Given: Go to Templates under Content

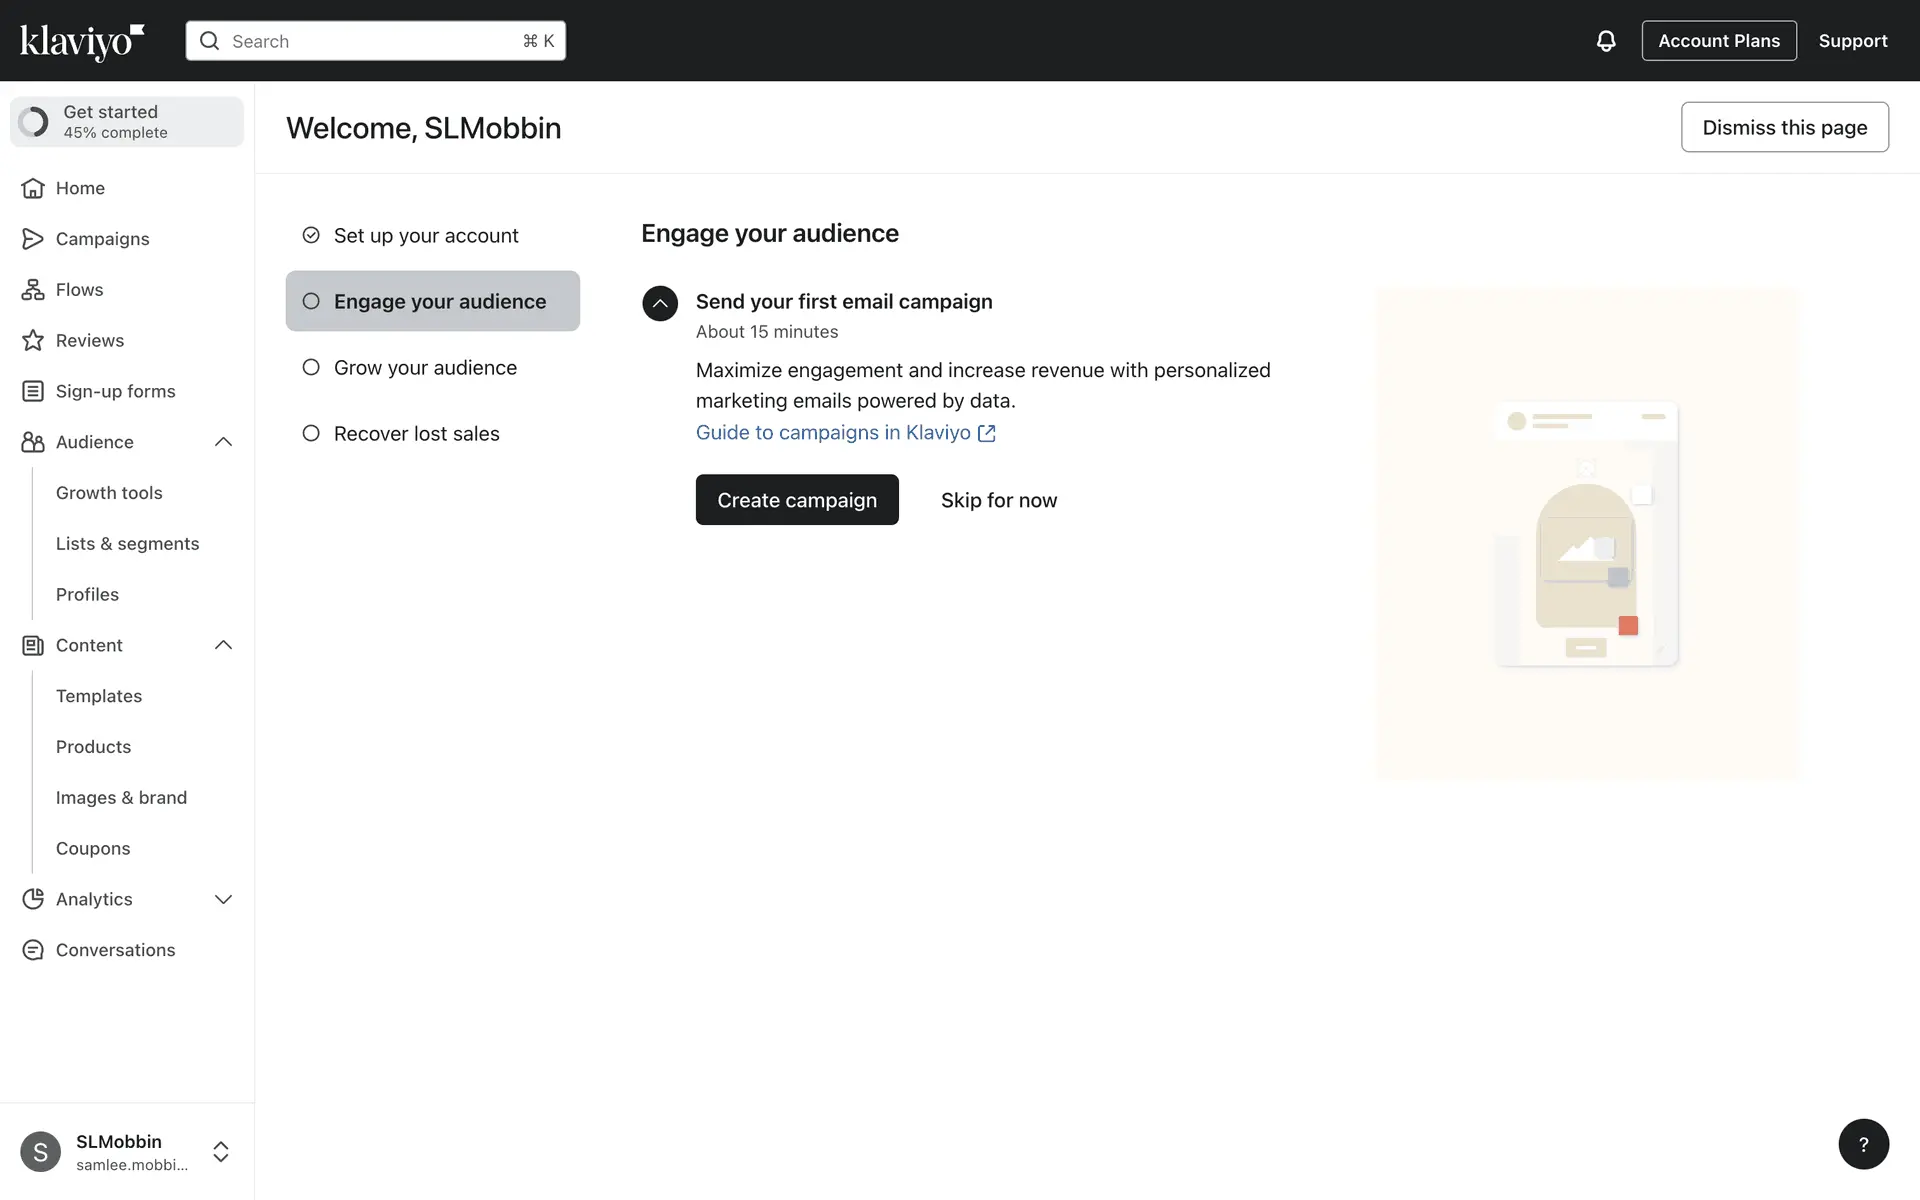Looking at the screenshot, I should coord(99,696).
